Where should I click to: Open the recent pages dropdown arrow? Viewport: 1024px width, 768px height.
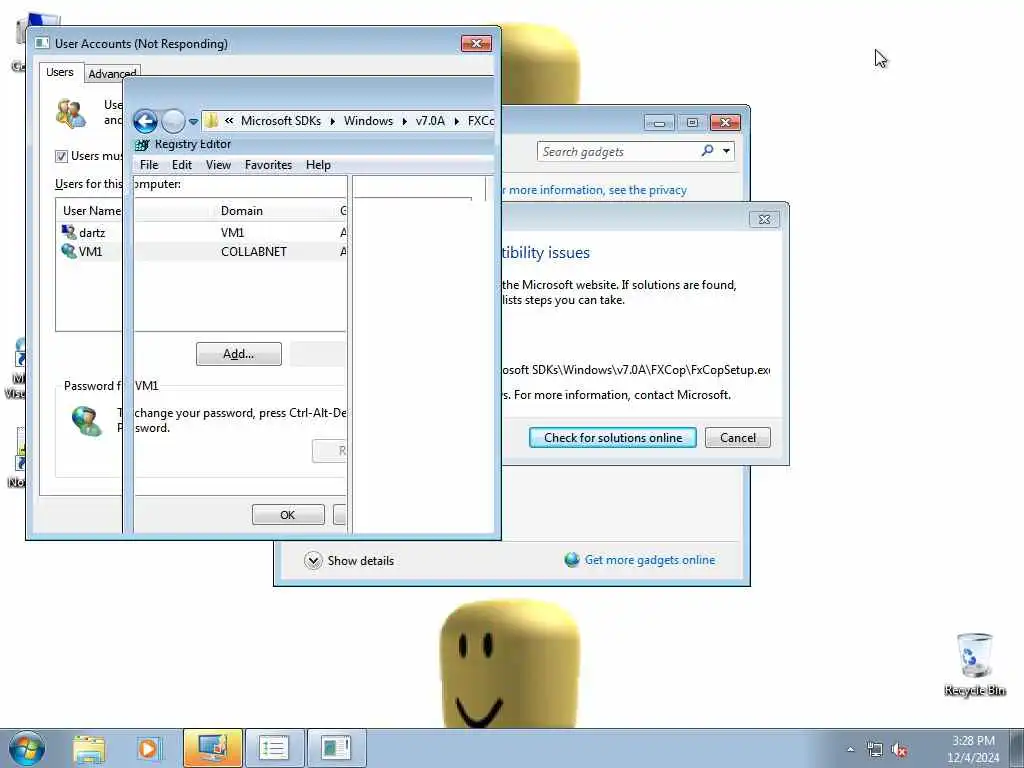point(193,121)
